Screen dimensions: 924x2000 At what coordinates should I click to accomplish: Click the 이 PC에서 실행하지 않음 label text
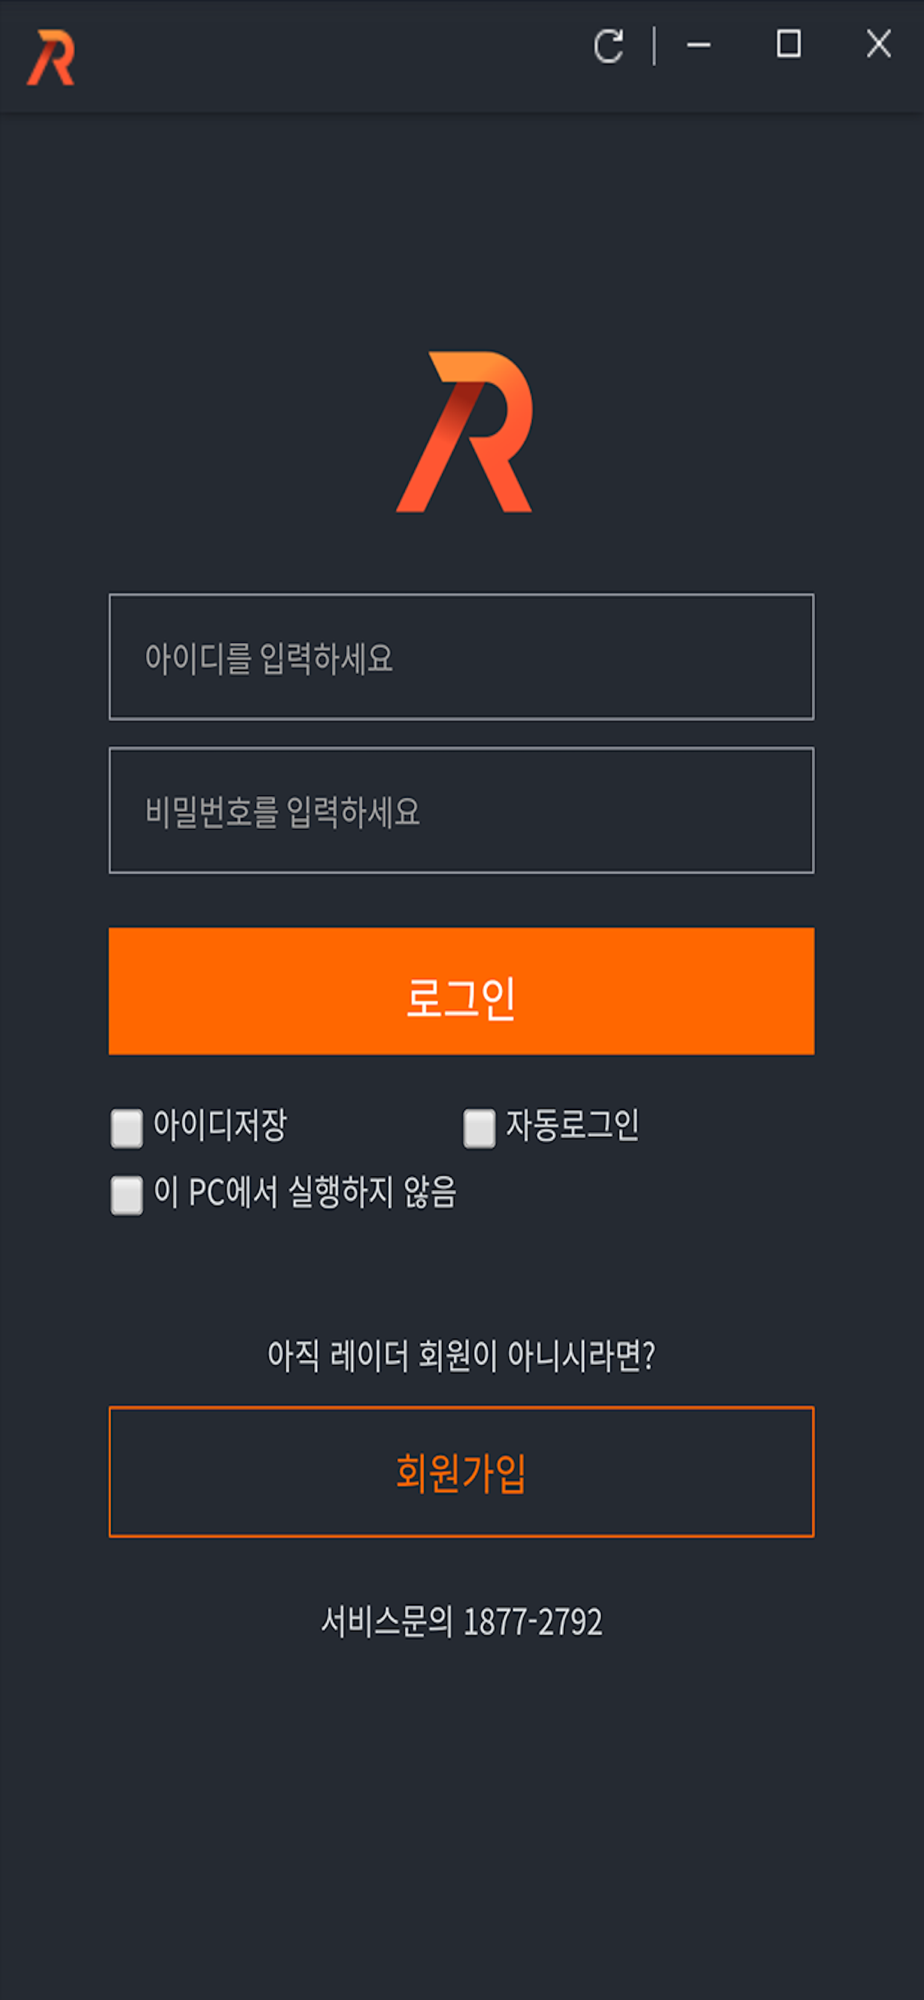click(305, 1192)
